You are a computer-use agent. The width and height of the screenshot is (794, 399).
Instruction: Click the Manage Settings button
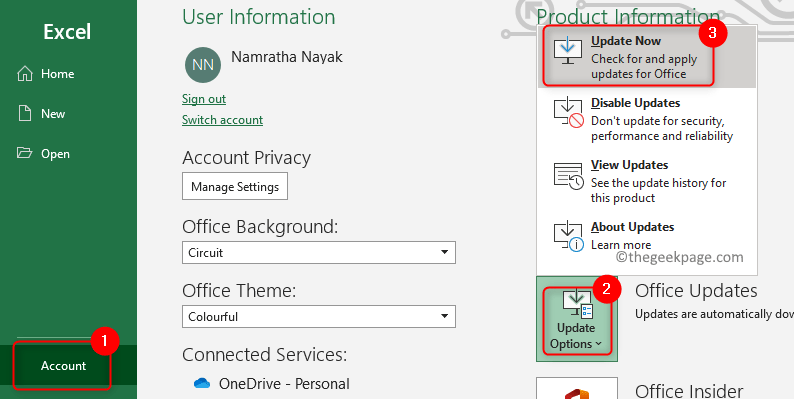[x=235, y=186]
